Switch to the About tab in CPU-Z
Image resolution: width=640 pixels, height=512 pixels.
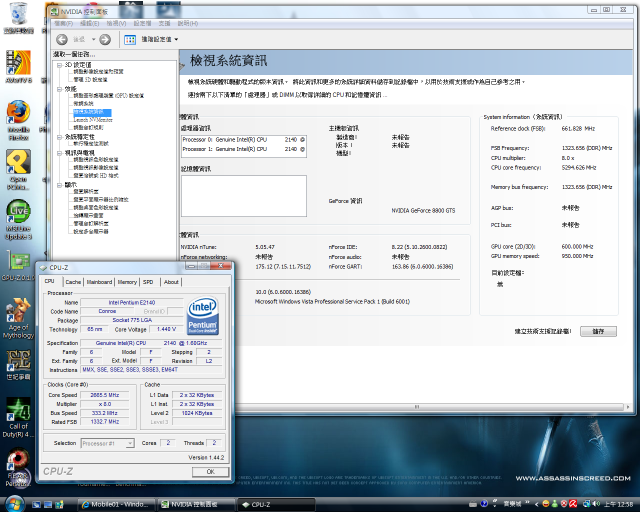coord(171,282)
